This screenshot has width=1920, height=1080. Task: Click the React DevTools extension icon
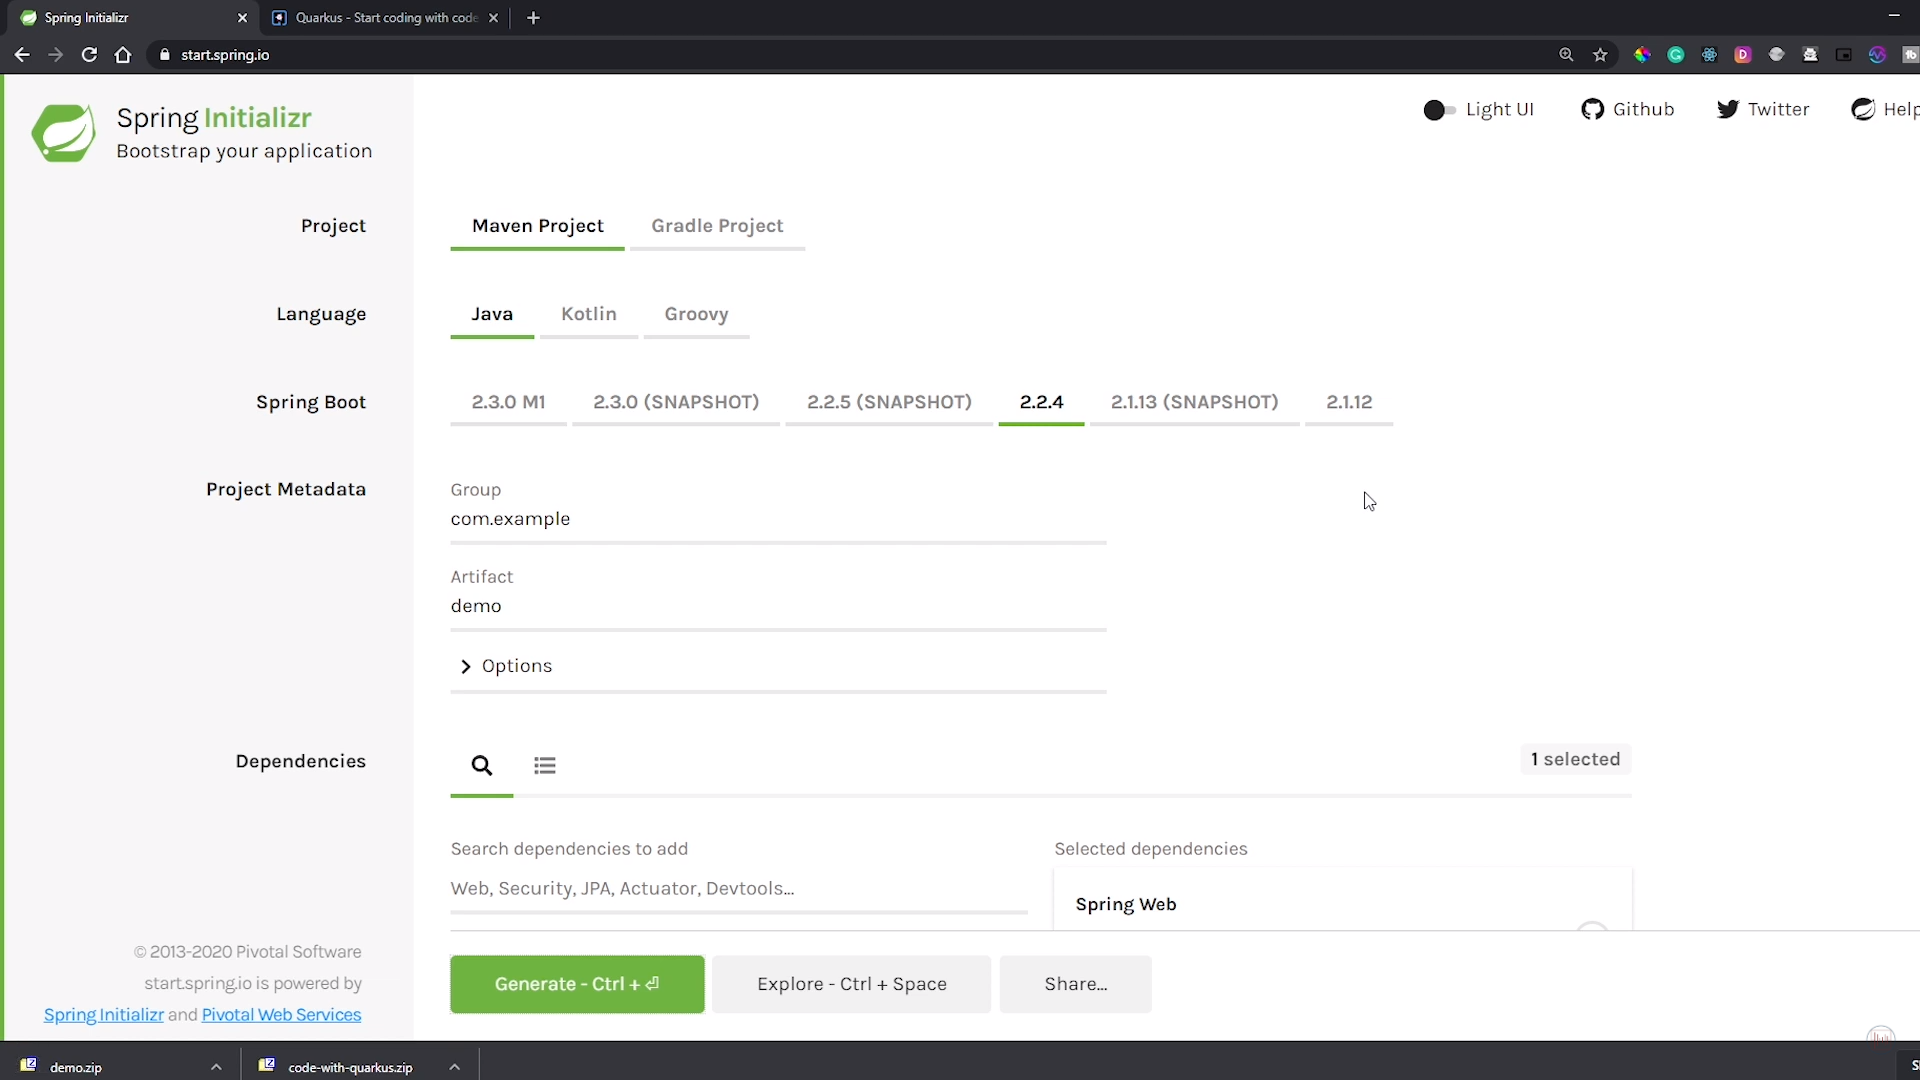click(1709, 55)
